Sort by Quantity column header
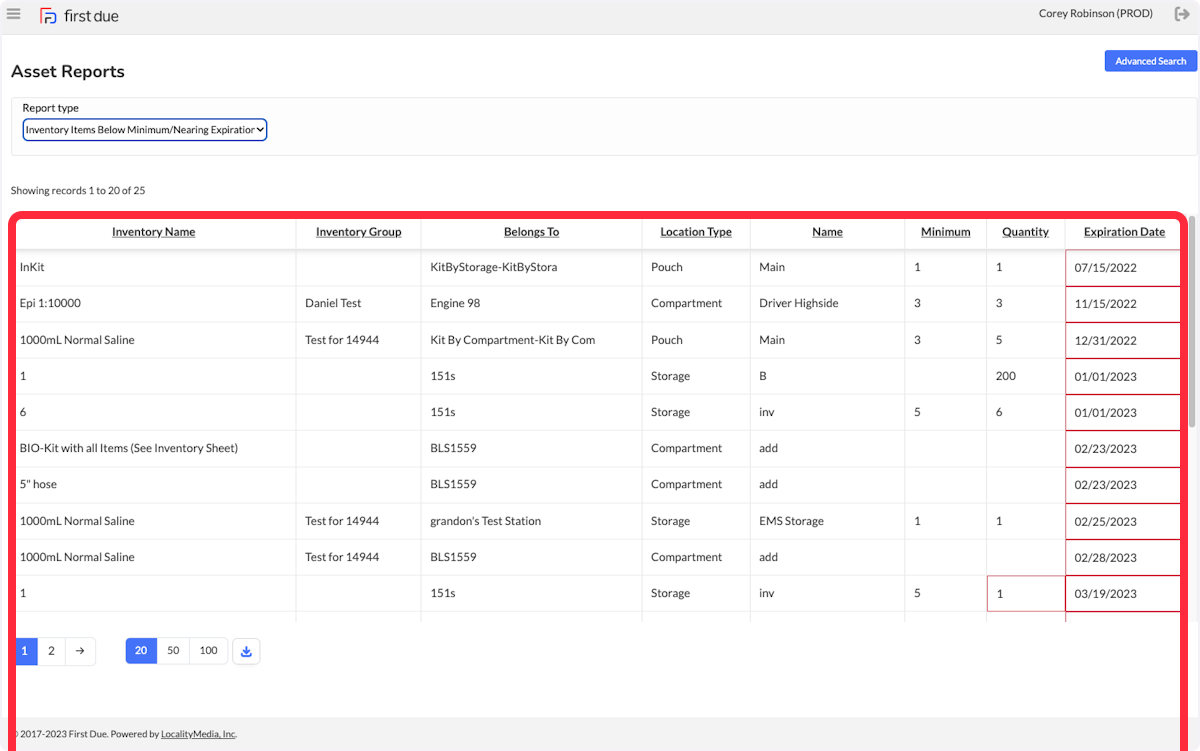Viewport: 1200px width, 751px height. [x=1025, y=232]
